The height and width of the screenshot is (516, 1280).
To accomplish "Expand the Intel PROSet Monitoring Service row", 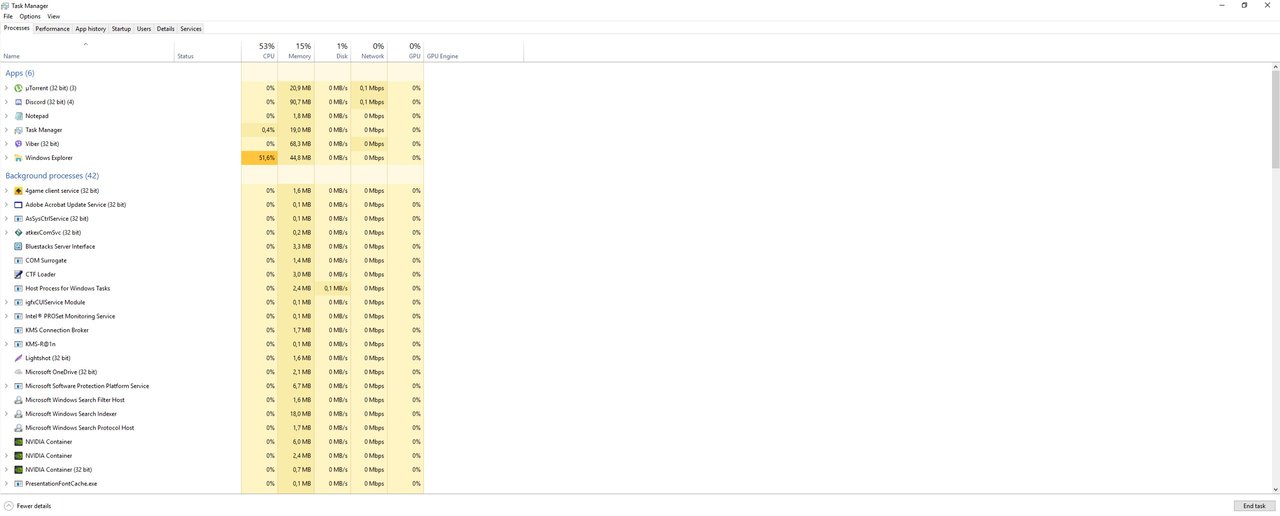I will tap(6, 316).
